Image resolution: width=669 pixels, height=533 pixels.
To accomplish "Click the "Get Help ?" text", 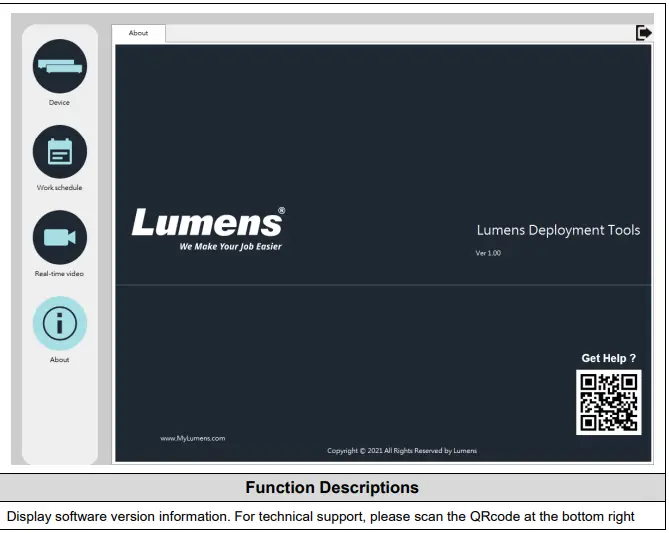I will (x=608, y=358).
